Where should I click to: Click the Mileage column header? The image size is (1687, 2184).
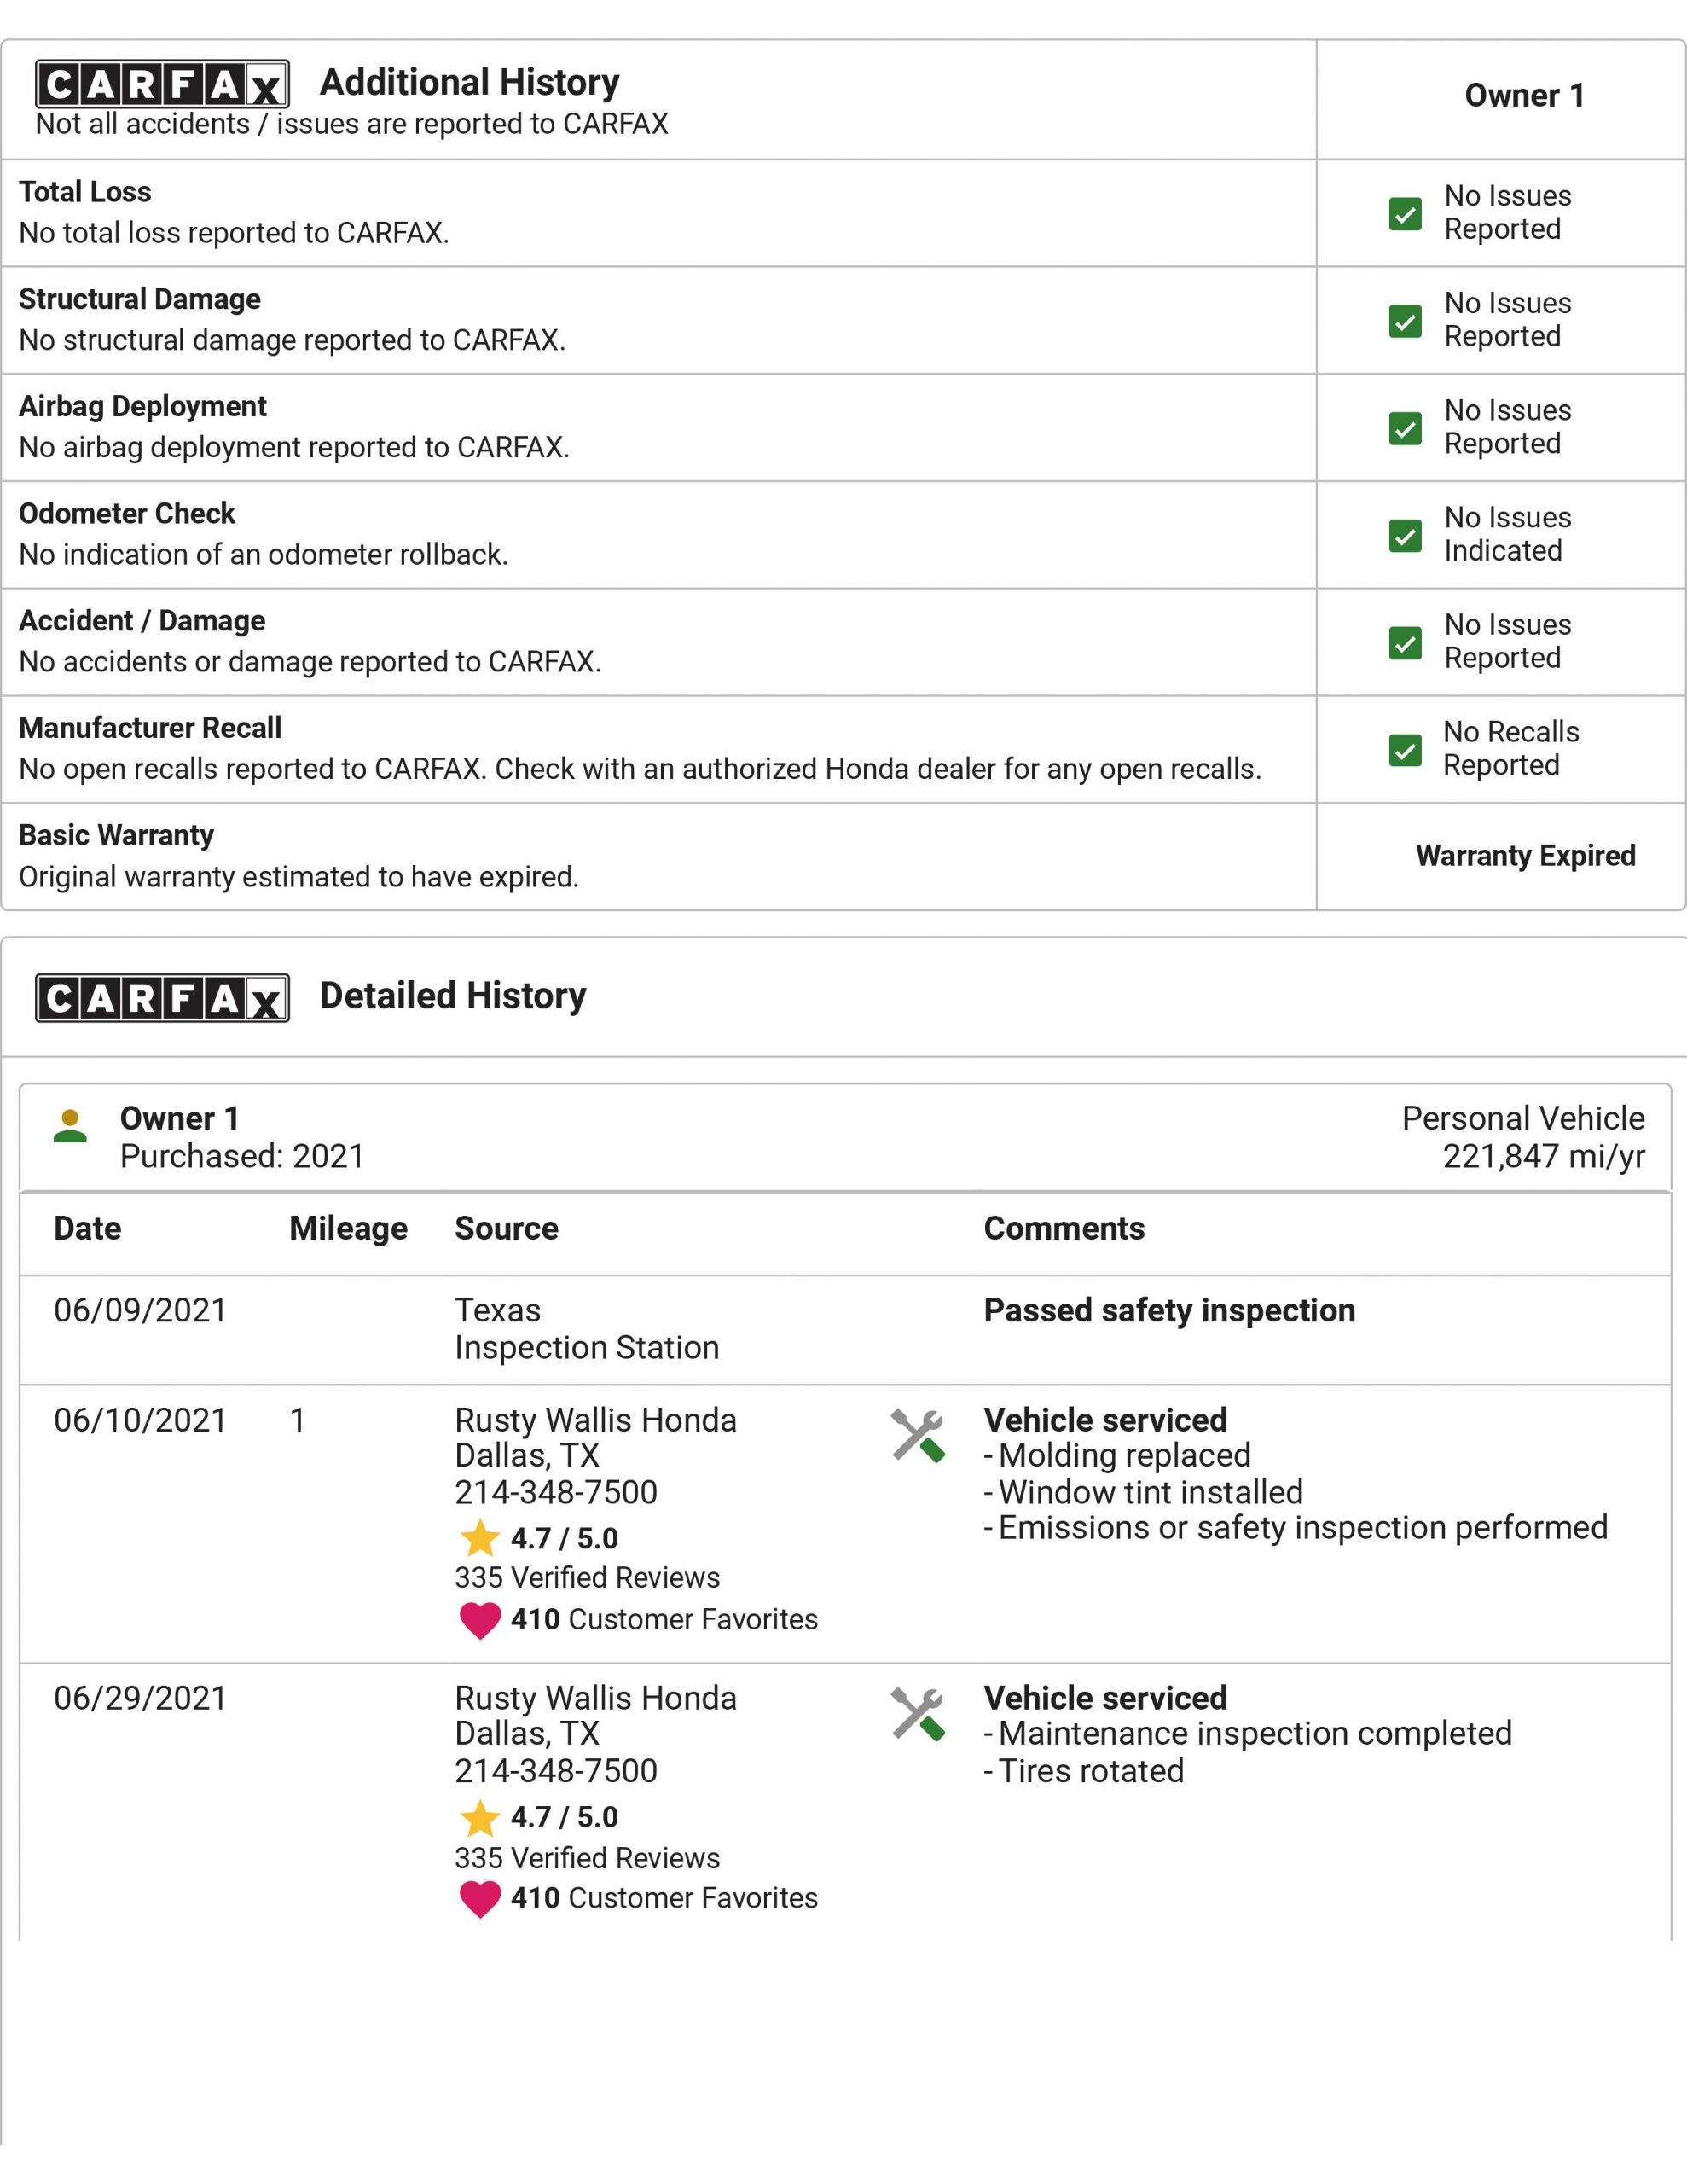[348, 1228]
